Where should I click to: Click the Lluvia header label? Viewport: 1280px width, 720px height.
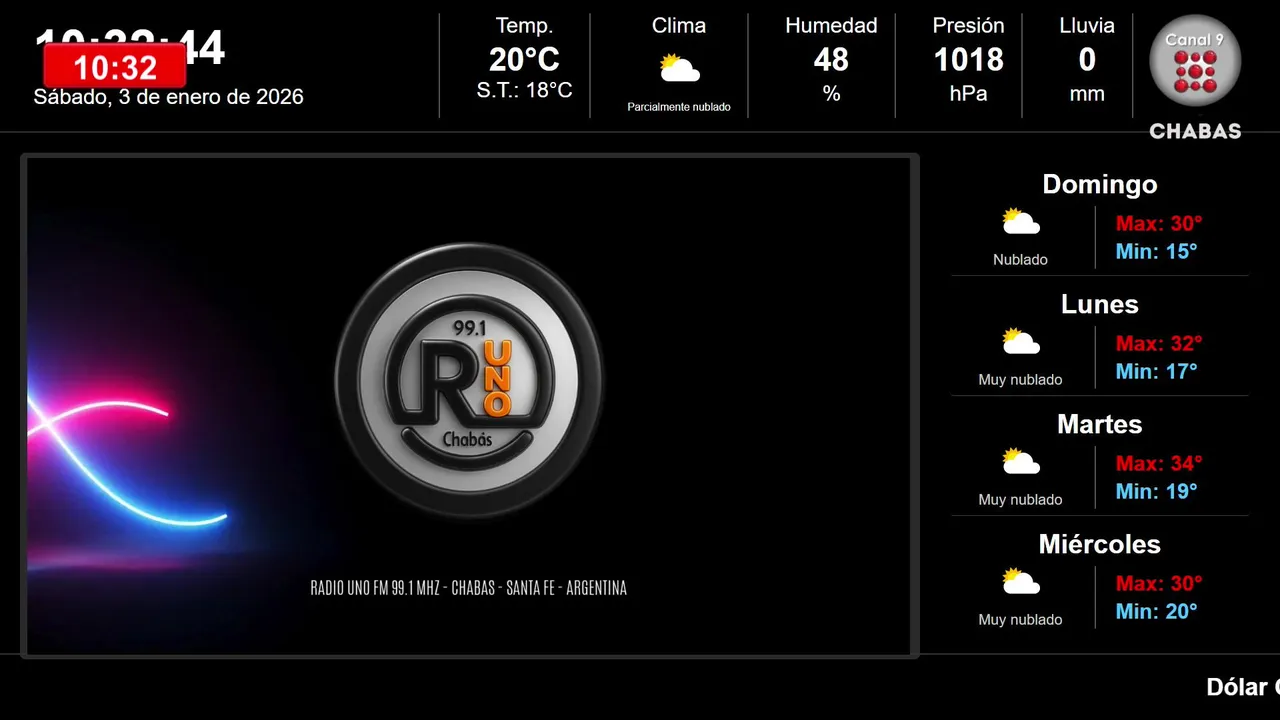(x=1087, y=26)
